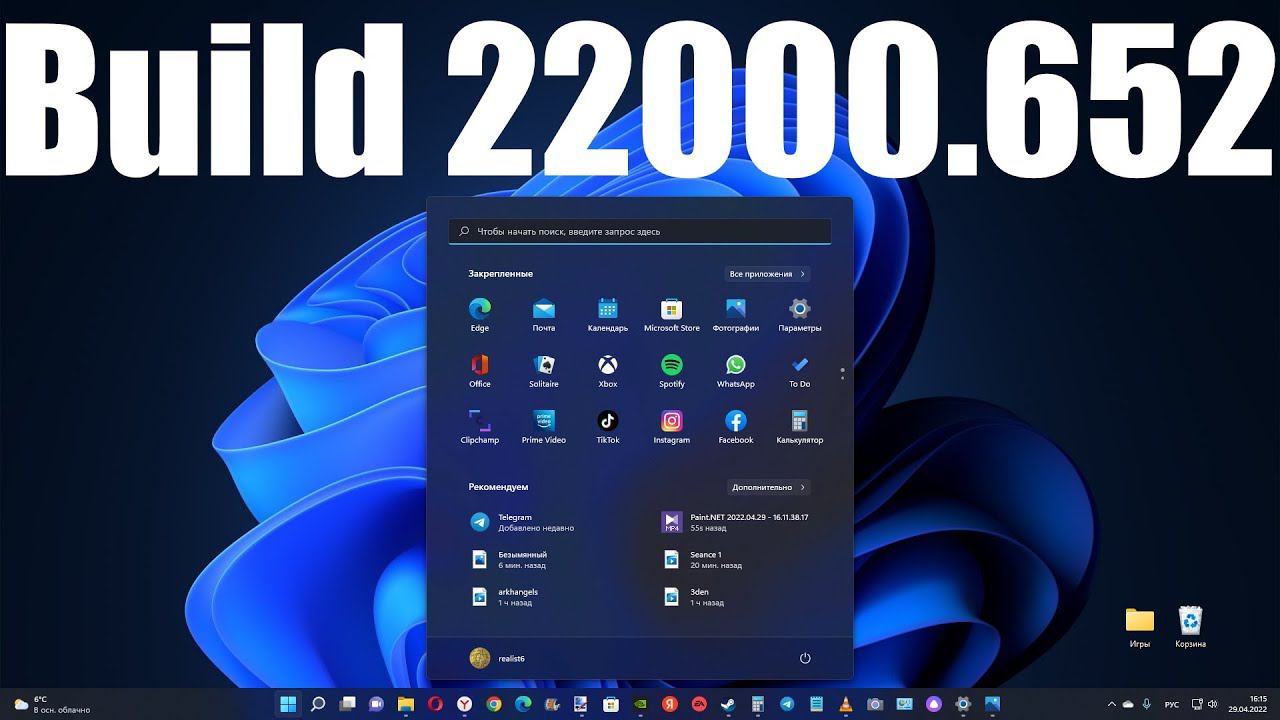Open volume controls from the speaker icon
The height and width of the screenshot is (720, 1280).
pos(1214,704)
